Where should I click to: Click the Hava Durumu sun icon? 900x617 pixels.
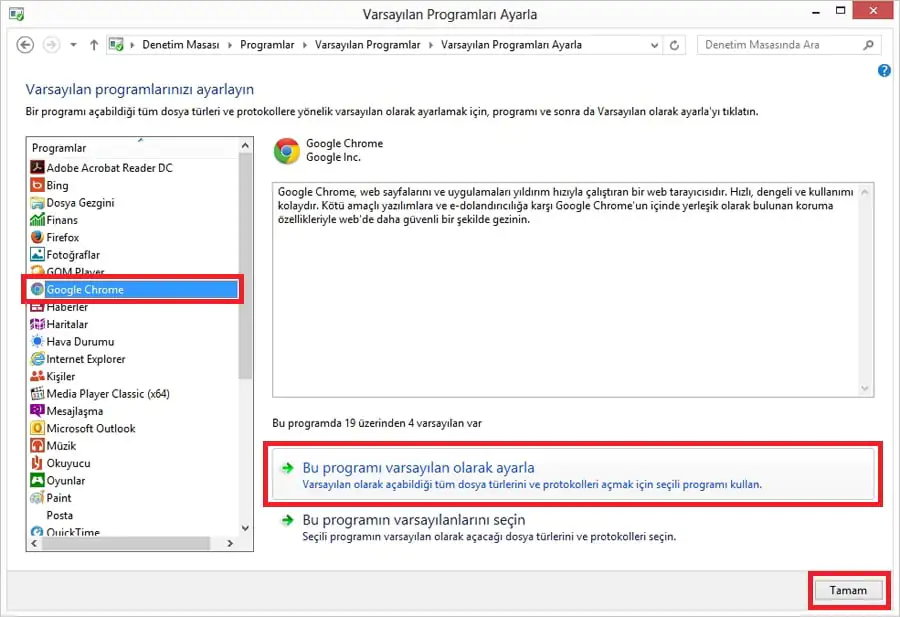click(37, 342)
